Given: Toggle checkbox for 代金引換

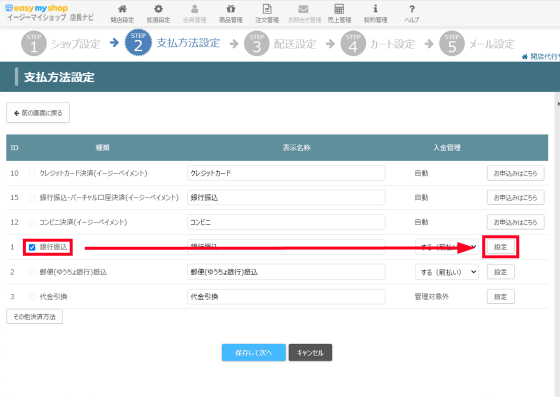Looking at the screenshot, I should coord(32,297).
